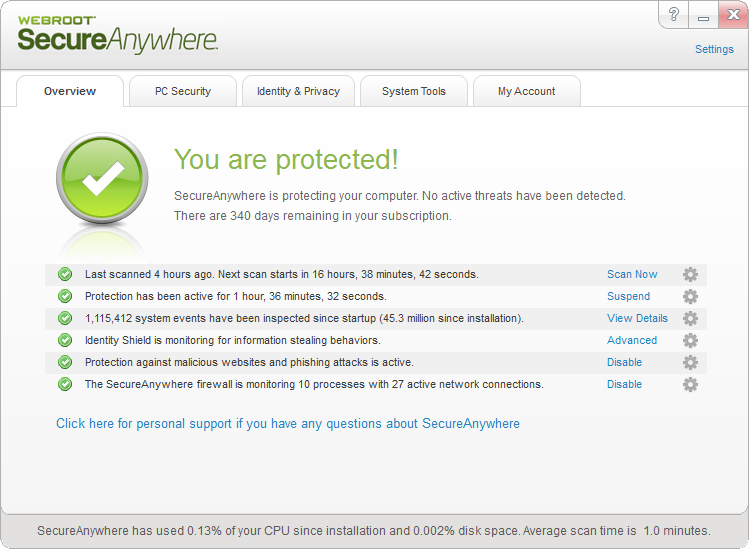This screenshot has width=749, height=549.
Task: Open the Identity & Privacy tab
Action: point(298,91)
